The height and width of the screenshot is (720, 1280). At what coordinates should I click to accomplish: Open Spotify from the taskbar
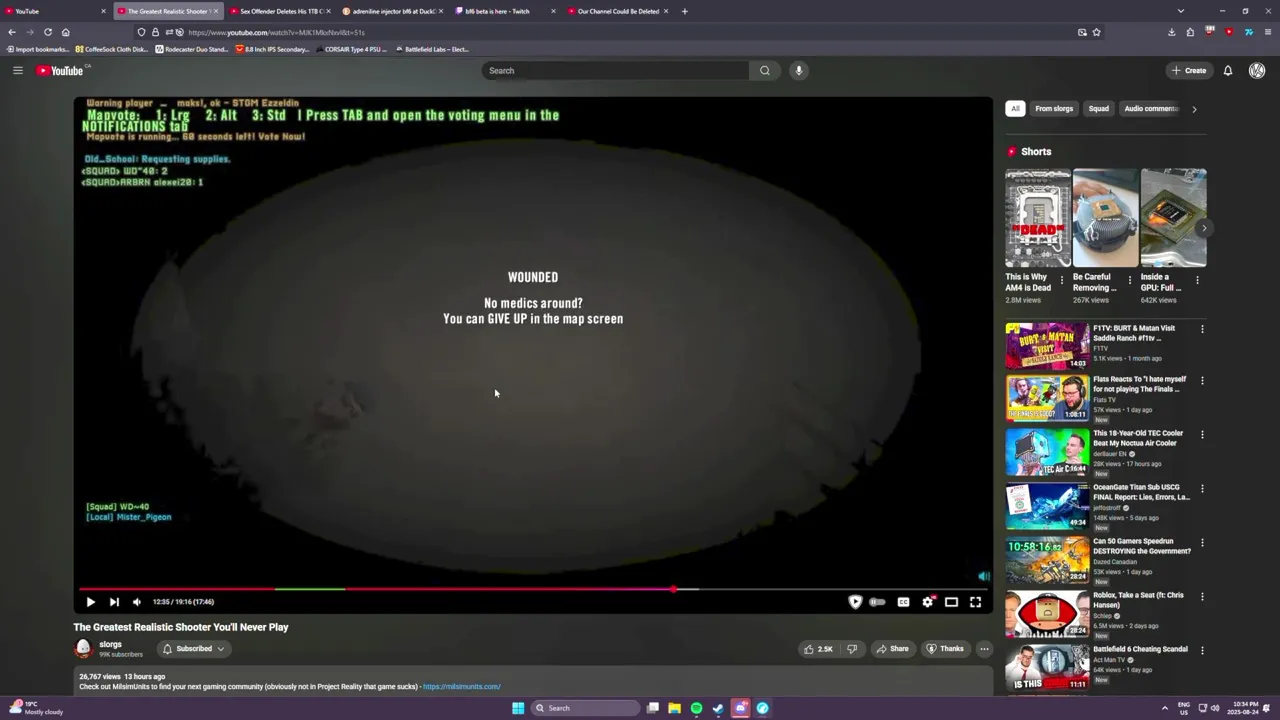point(697,708)
